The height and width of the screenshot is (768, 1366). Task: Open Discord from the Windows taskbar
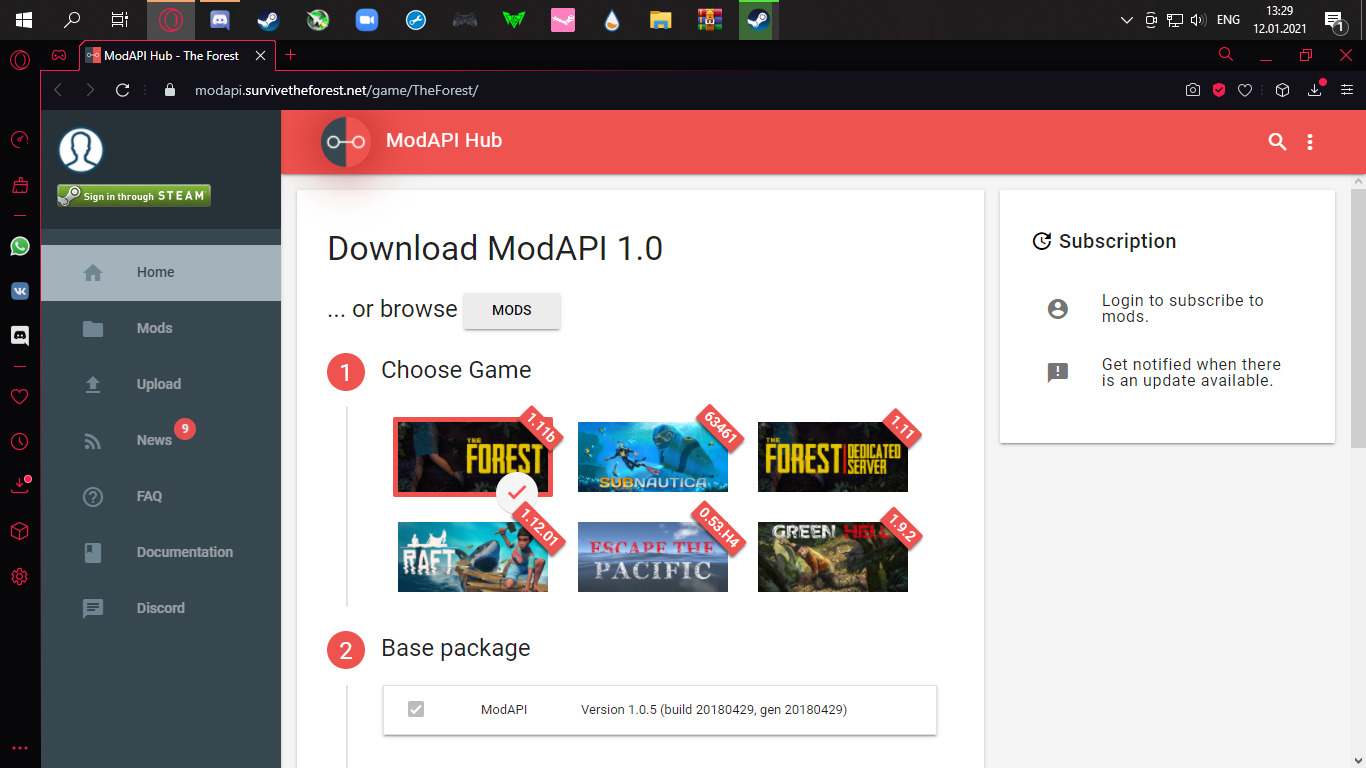coord(220,20)
